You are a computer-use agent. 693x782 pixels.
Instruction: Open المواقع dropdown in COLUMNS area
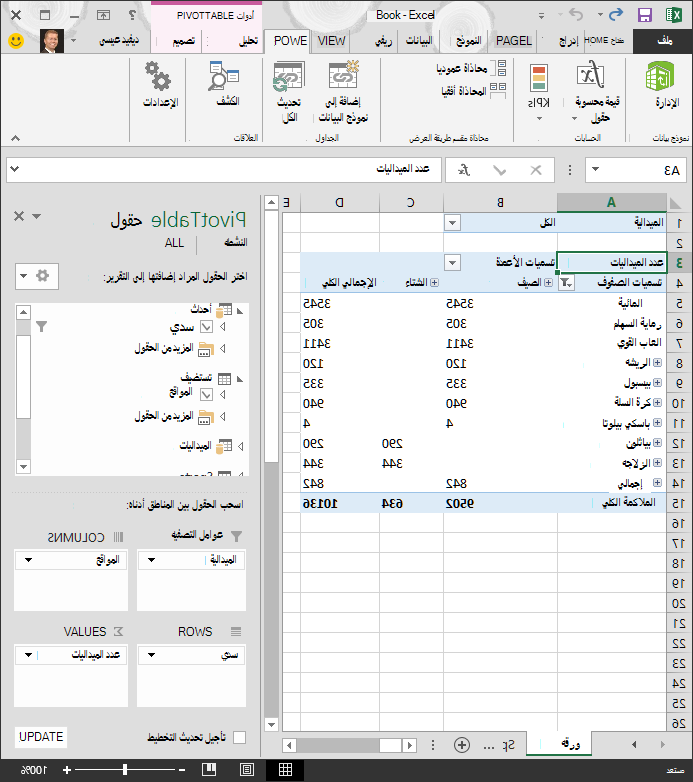pos(28,560)
